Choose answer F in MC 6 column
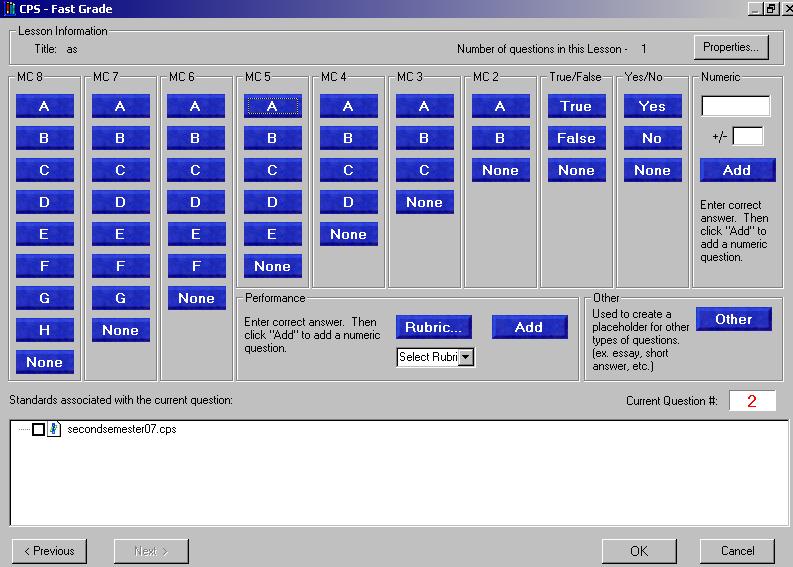This screenshot has height=567, width=793. pos(196,266)
